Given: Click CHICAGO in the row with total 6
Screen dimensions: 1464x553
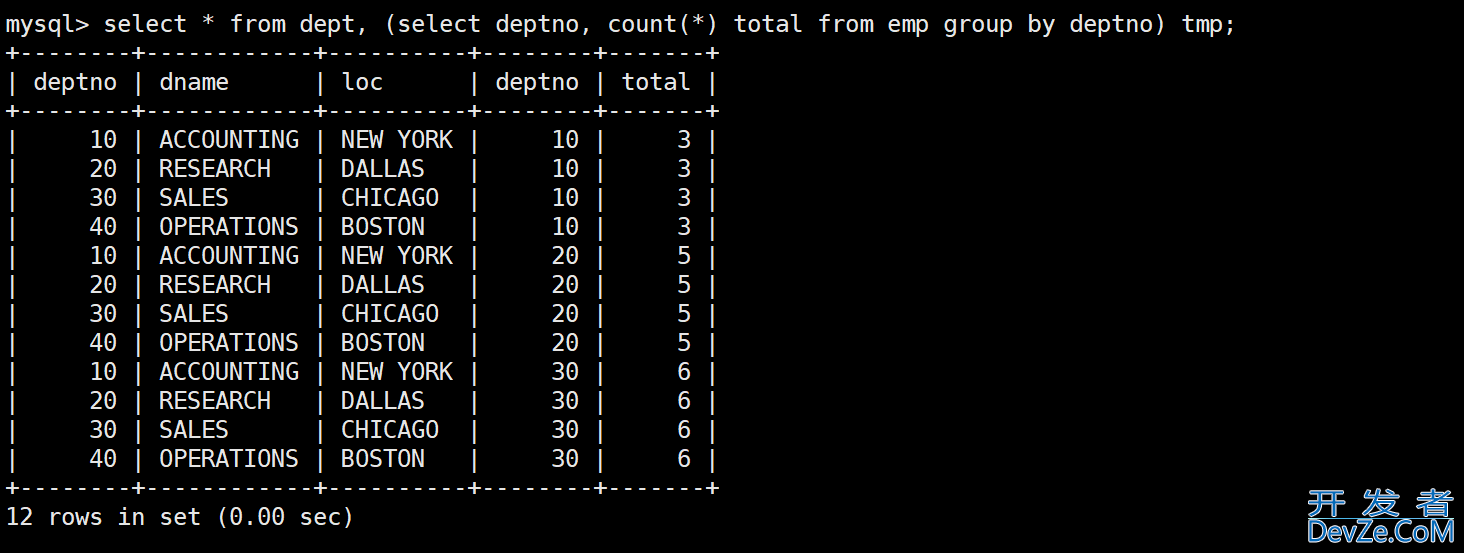Looking at the screenshot, I should click(390, 429).
